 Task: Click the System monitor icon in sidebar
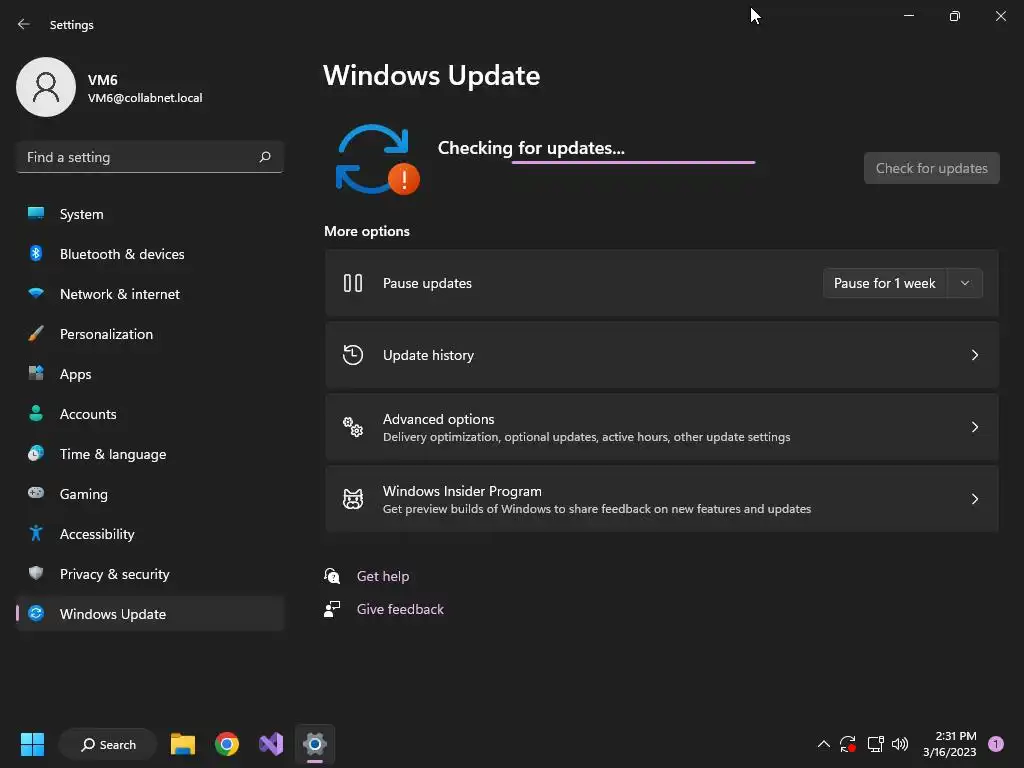[x=36, y=214]
